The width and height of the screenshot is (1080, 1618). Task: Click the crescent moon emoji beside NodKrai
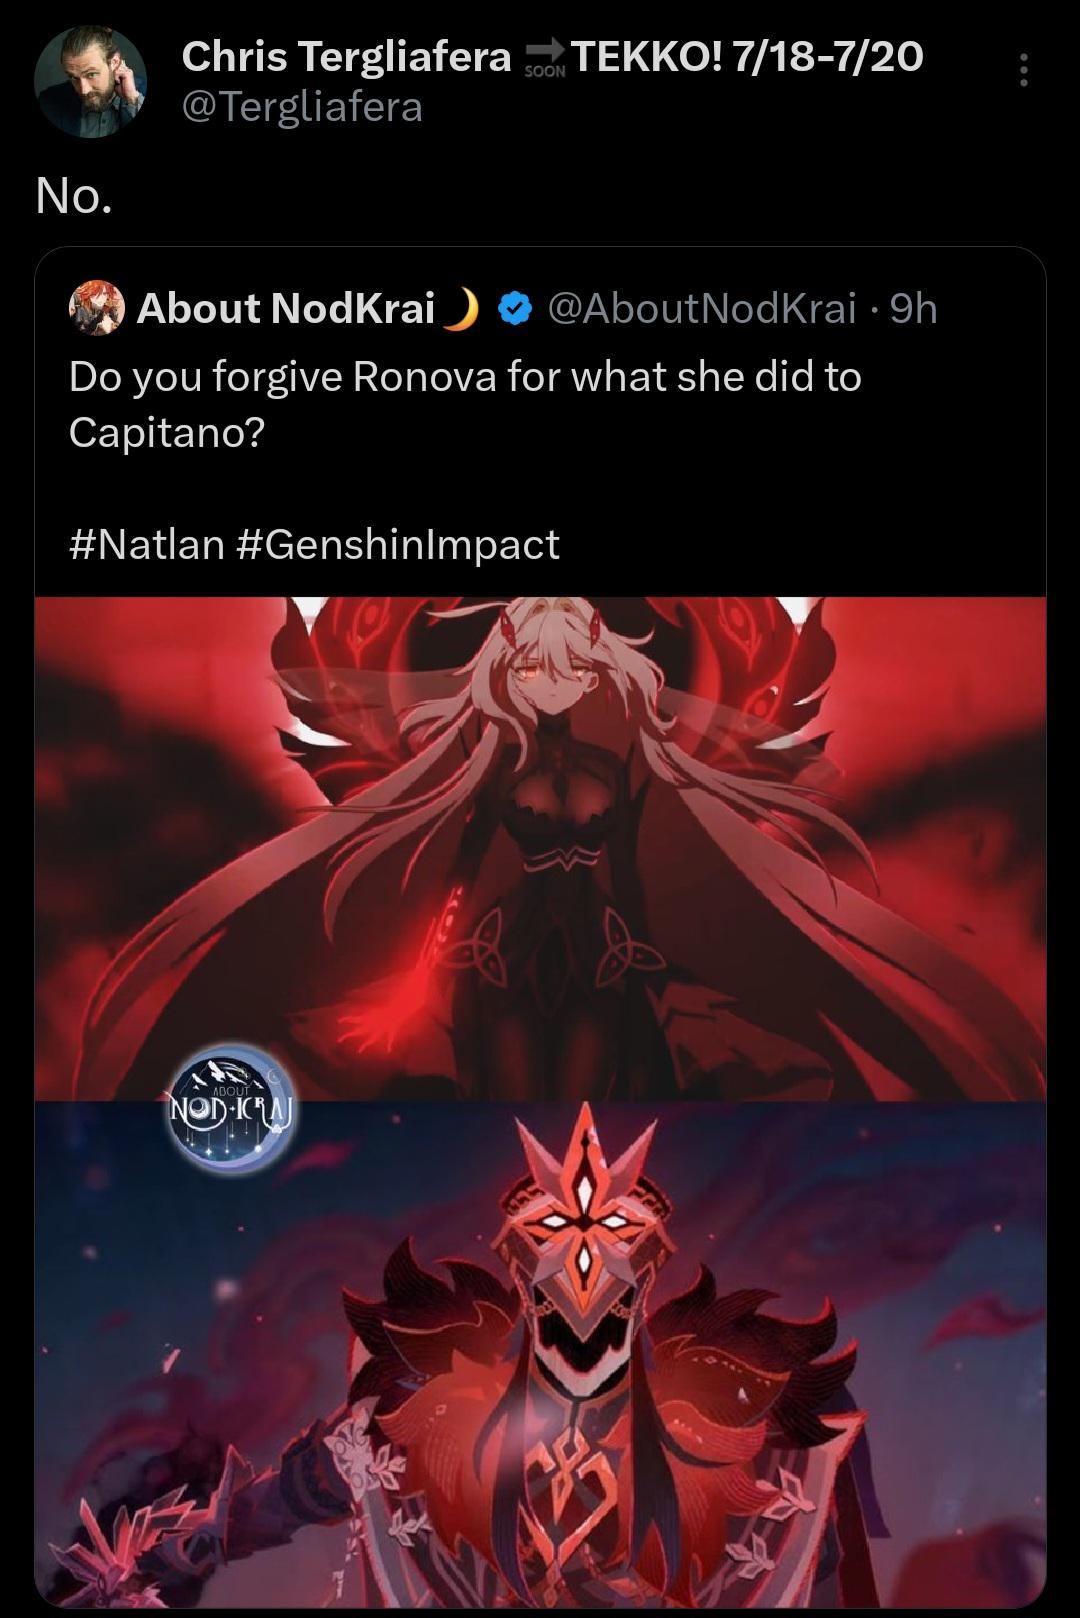pos(461,309)
